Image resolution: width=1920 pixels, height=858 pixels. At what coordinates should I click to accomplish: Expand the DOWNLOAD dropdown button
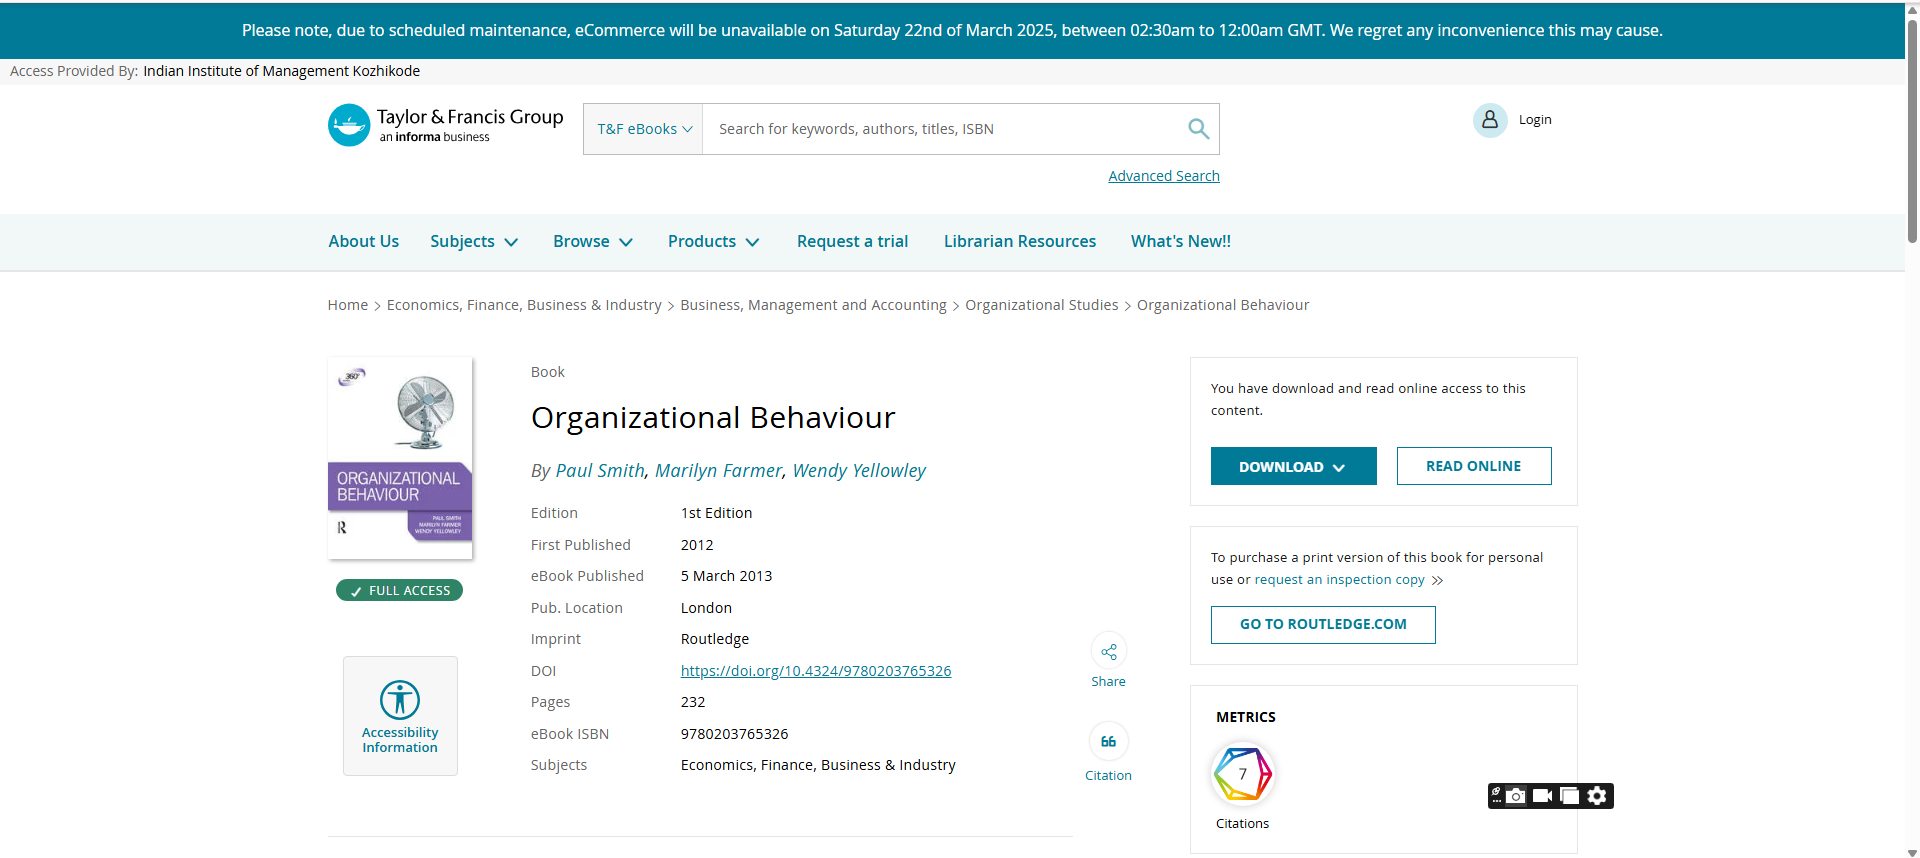1293,467
